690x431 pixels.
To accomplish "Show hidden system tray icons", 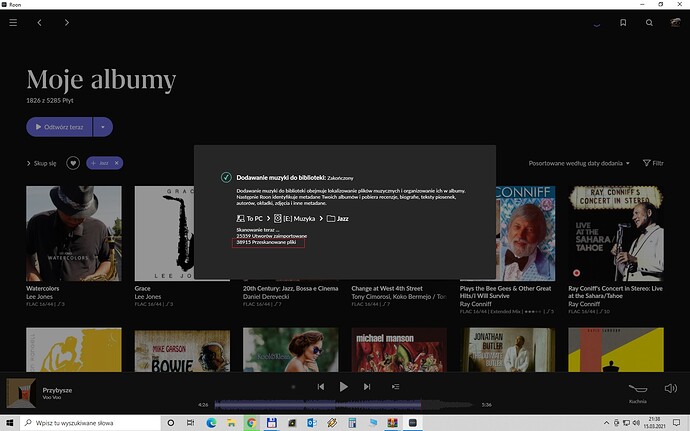I will click(606, 423).
